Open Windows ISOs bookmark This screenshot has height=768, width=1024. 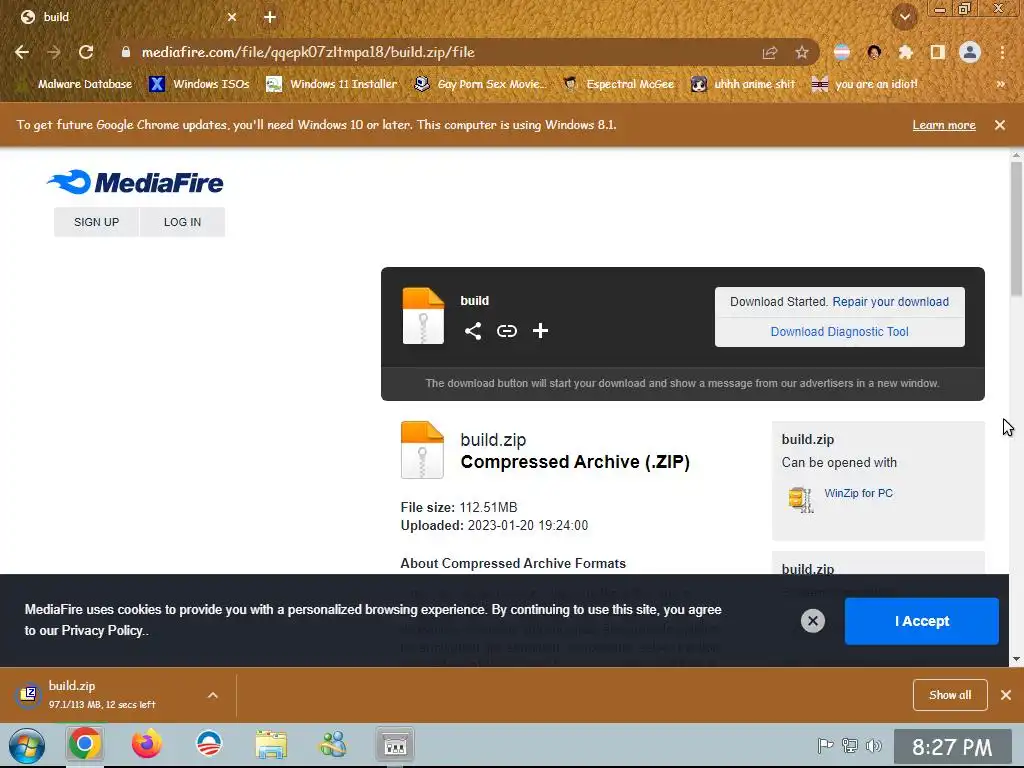tap(200, 84)
